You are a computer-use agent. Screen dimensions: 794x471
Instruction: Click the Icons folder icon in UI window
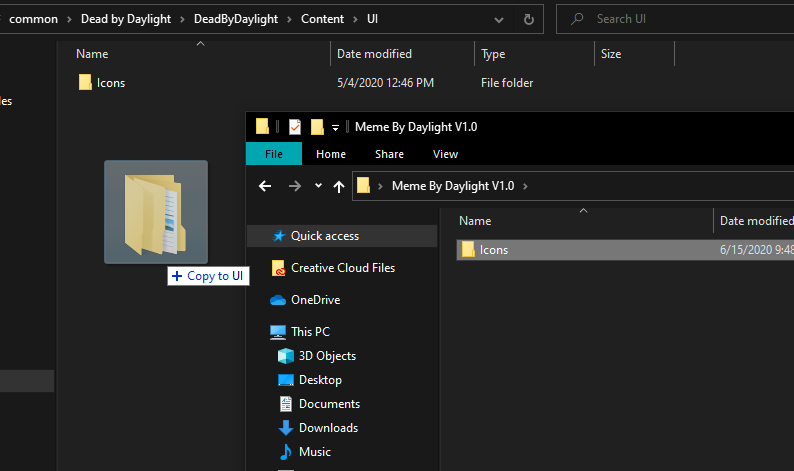coord(85,82)
